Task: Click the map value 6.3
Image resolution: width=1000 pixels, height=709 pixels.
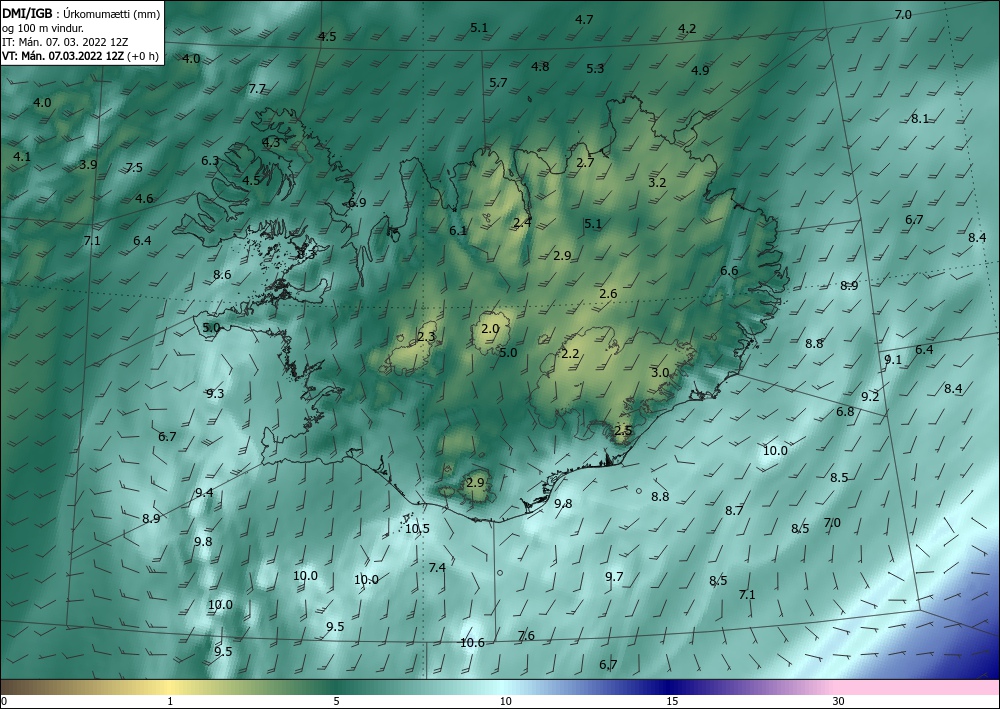Action: 210,161
